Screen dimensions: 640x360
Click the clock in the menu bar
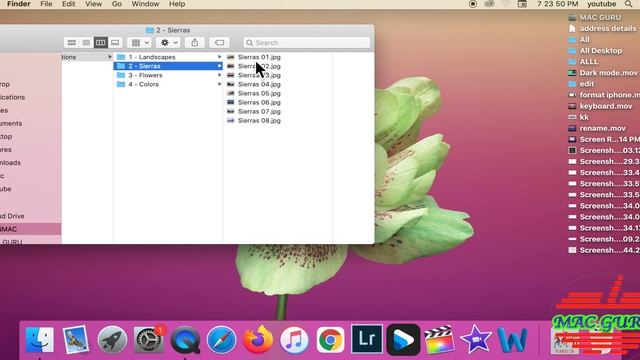coord(558,4)
